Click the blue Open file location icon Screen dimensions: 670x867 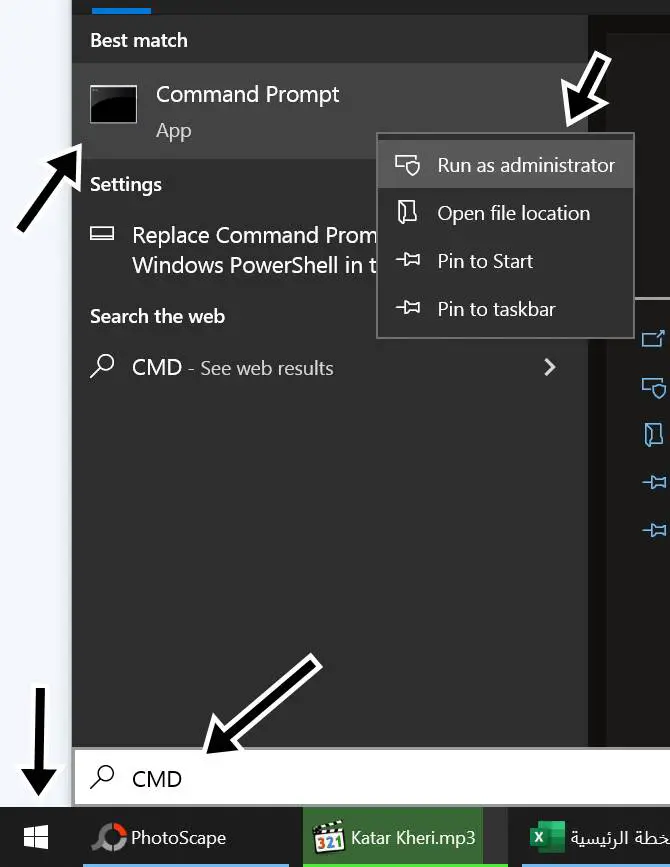point(653,435)
